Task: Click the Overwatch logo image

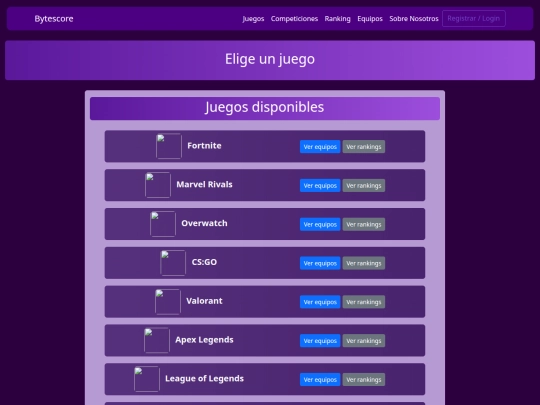Action: coord(163,224)
